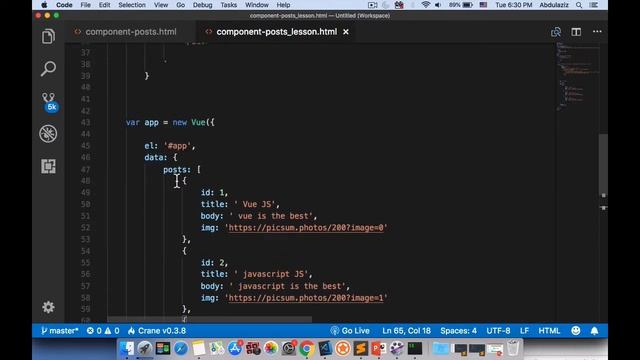640x360 pixels.
Task: Click the 'id: 2,' code line
Action: coord(214,262)
